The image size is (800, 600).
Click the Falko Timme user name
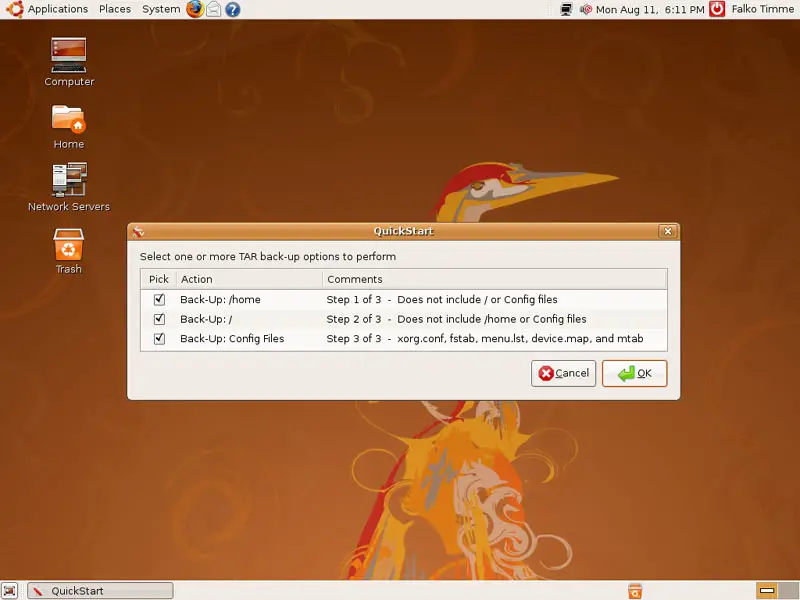tap(763, 9)
